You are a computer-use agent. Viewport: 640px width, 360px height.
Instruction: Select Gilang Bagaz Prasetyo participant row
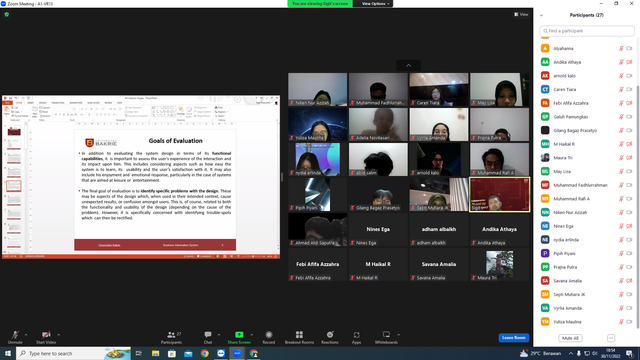587,131
